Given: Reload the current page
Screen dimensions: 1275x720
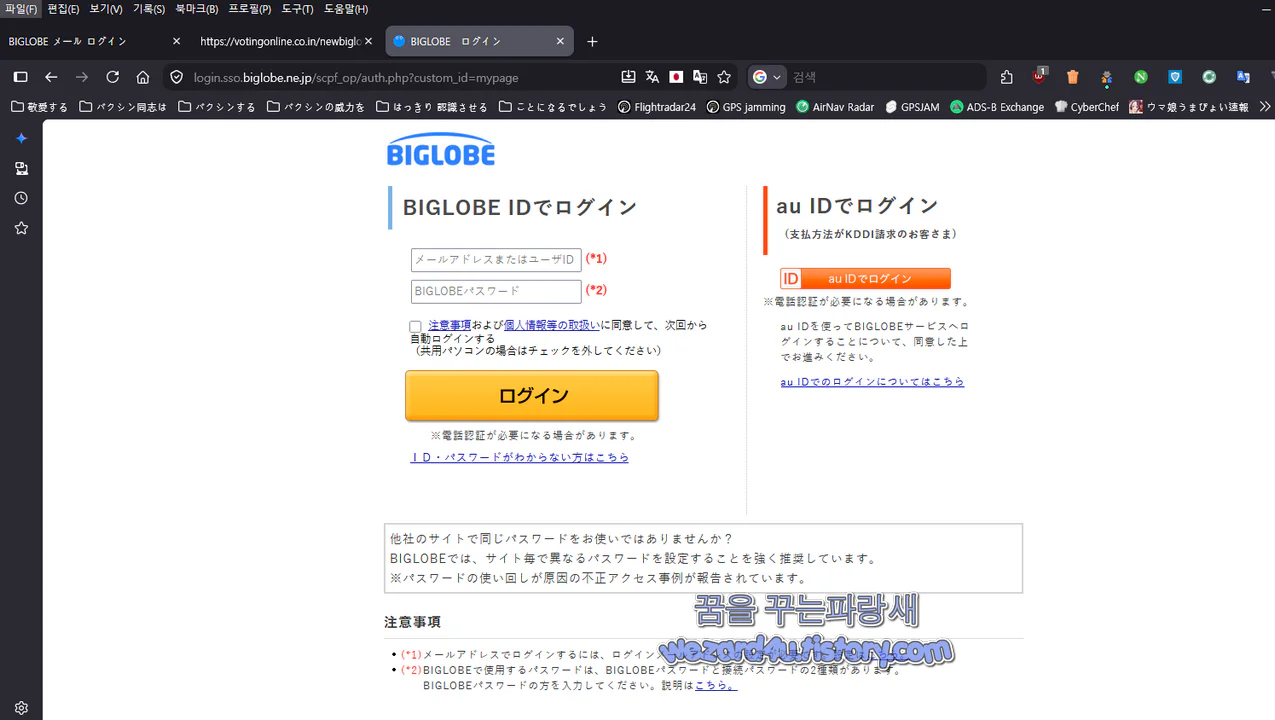Looking at the screenshot, I should pos(113,77).
